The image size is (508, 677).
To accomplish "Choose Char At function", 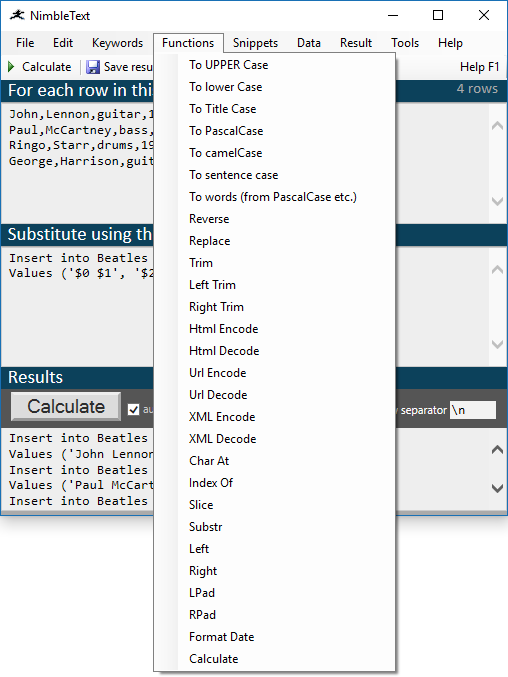I will [275, 461].
